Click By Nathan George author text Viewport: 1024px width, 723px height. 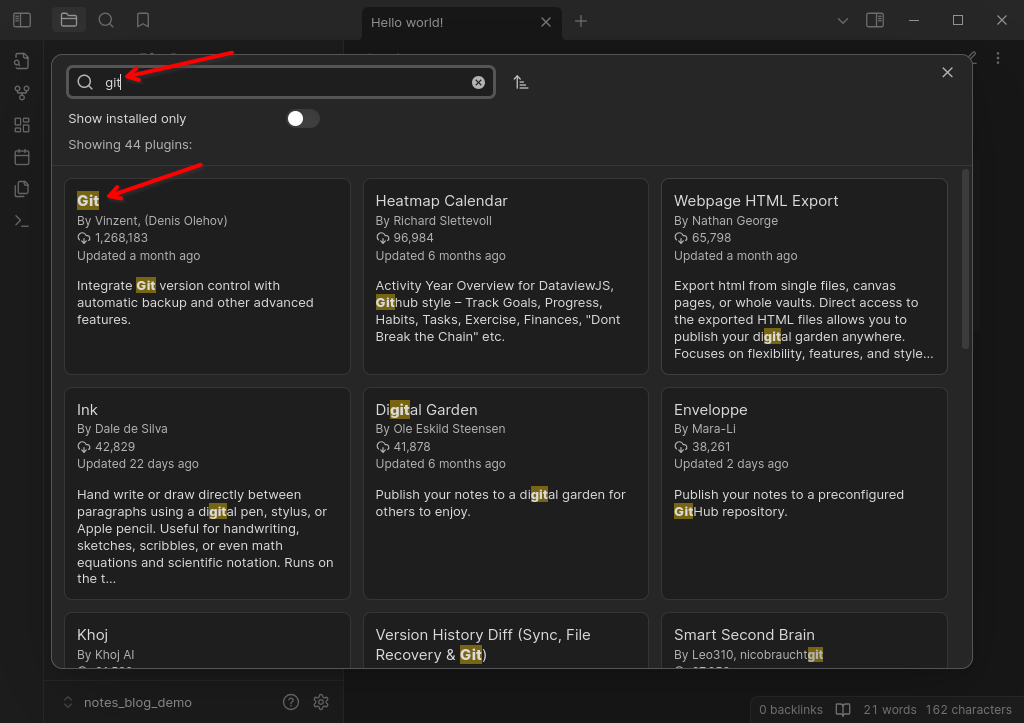click(x=726, y=221)
